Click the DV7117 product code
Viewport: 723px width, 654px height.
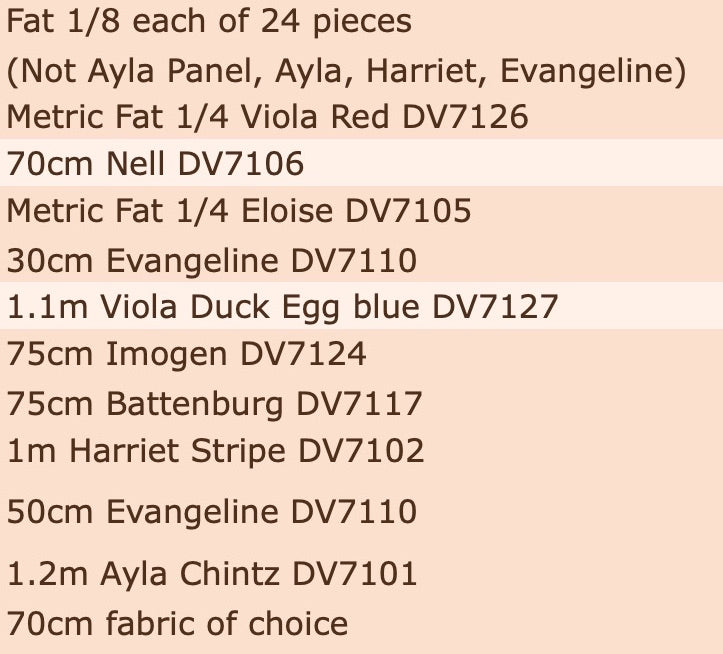click(359, 404)
